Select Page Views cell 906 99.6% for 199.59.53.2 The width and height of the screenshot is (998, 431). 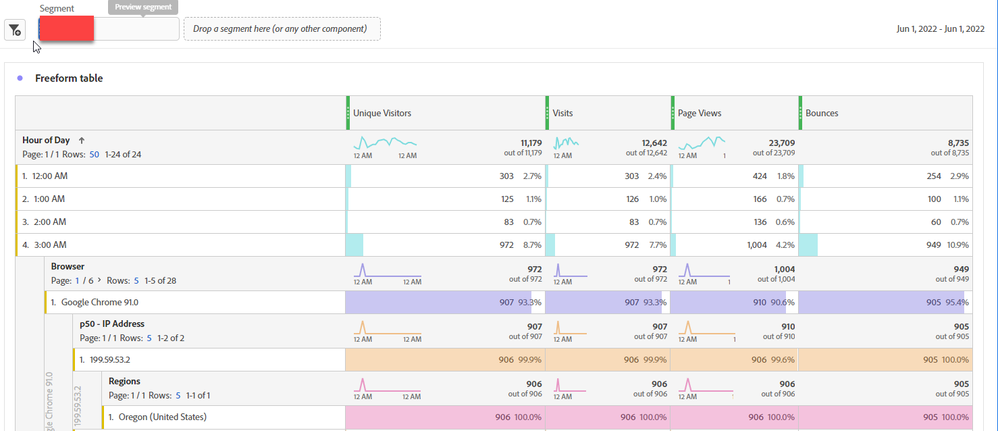point(734,360)
